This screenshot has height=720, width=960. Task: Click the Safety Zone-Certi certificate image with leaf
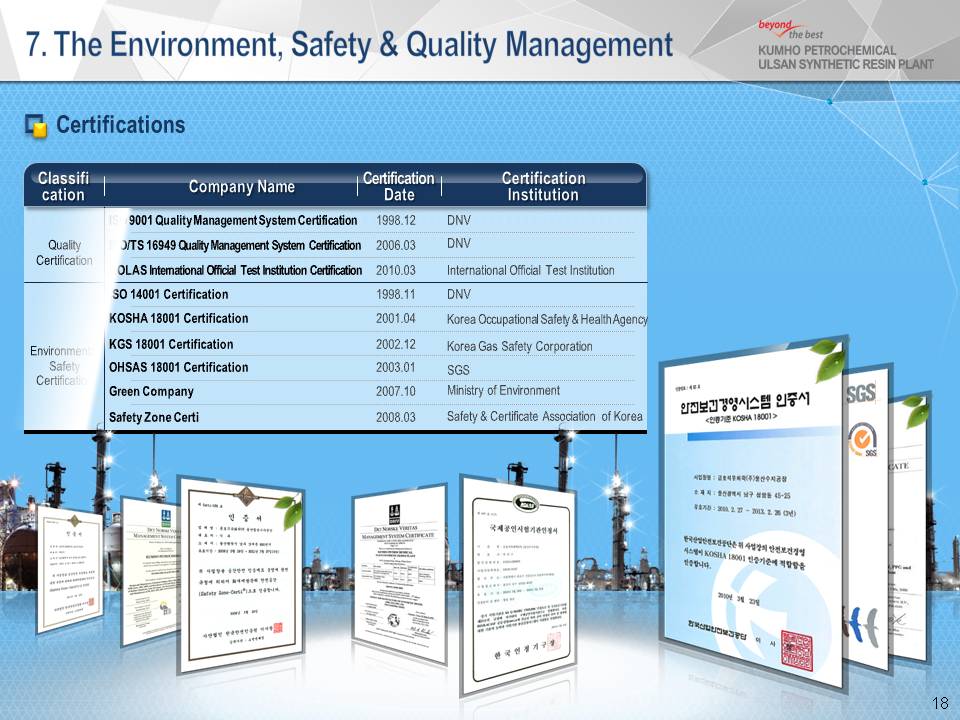point(241,576)
